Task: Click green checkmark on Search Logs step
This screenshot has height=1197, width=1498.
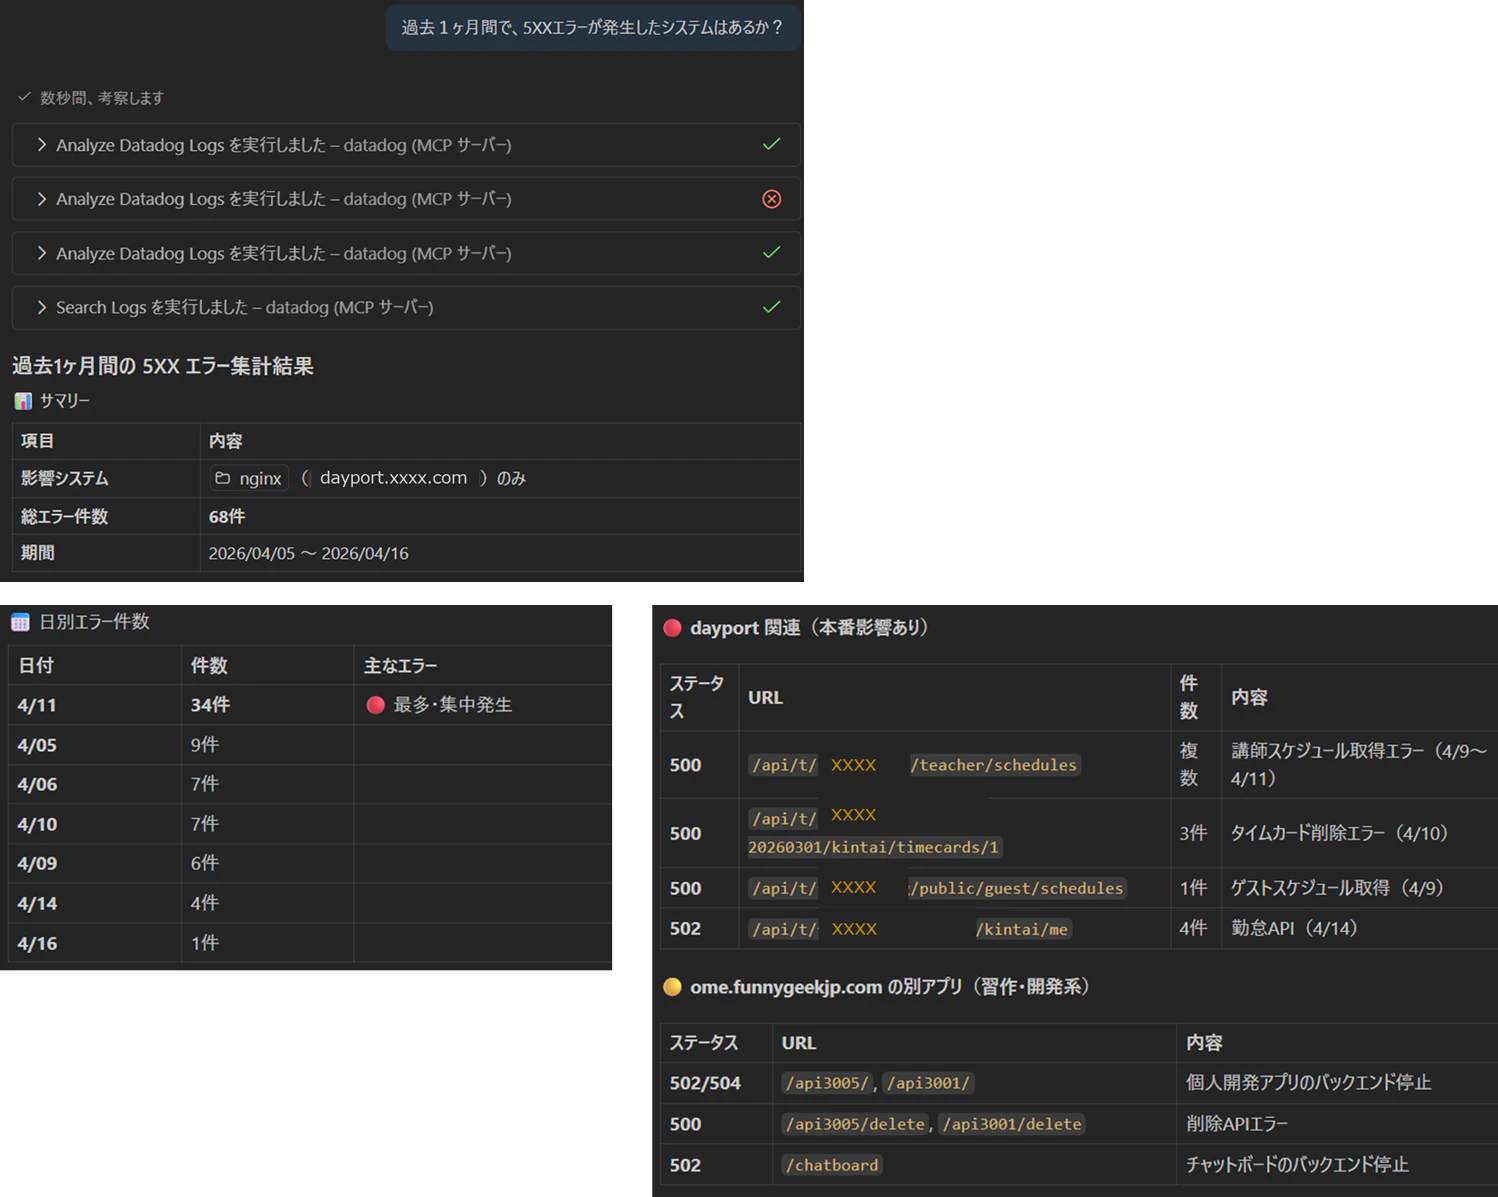Action: click(x=771, y=306)
